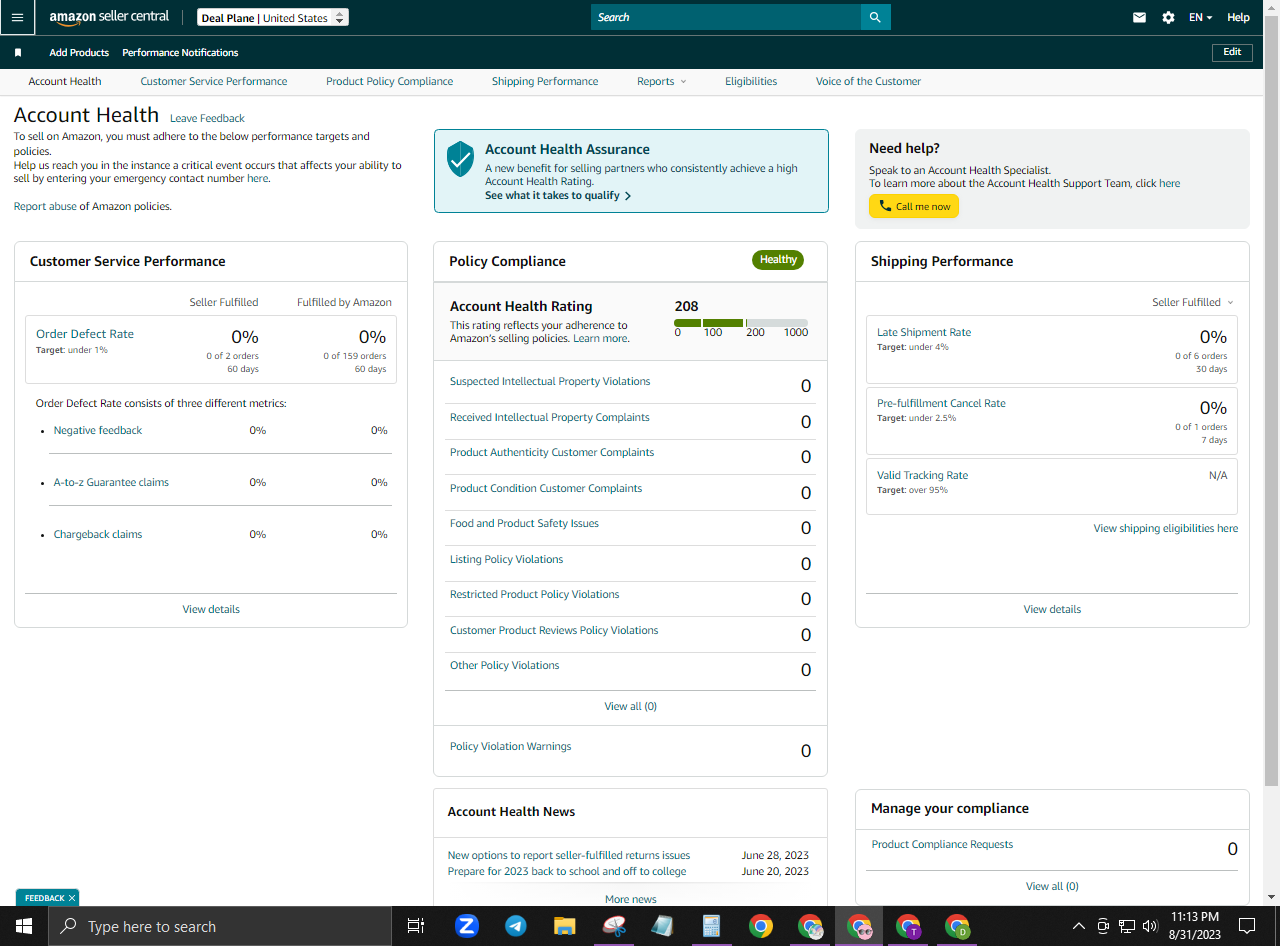Click the Leave Feedback link
The image size is (1280, 946).
click(x=207, y=118)
